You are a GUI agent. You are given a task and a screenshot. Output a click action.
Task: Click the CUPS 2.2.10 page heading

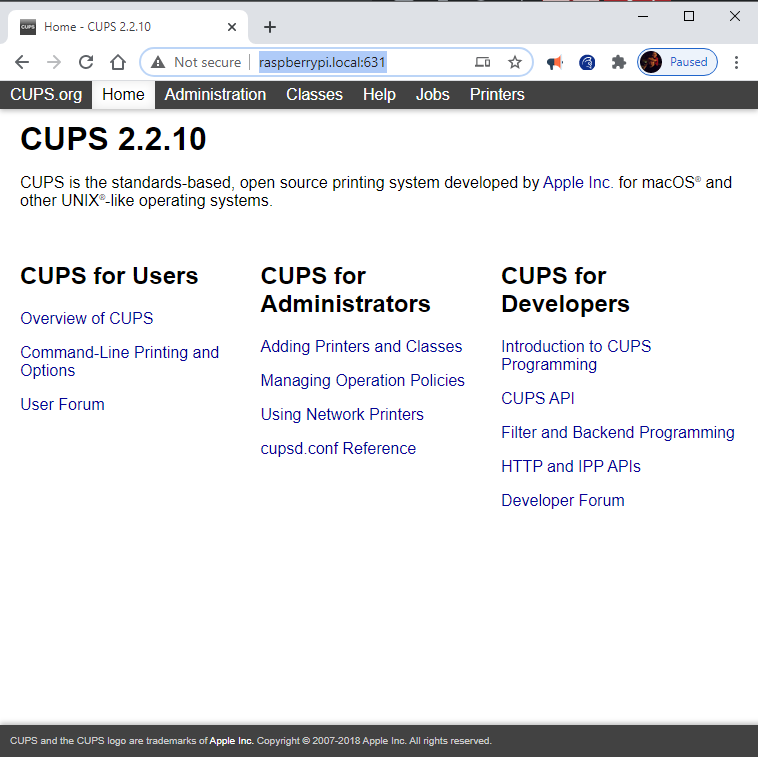coord(113,139)
